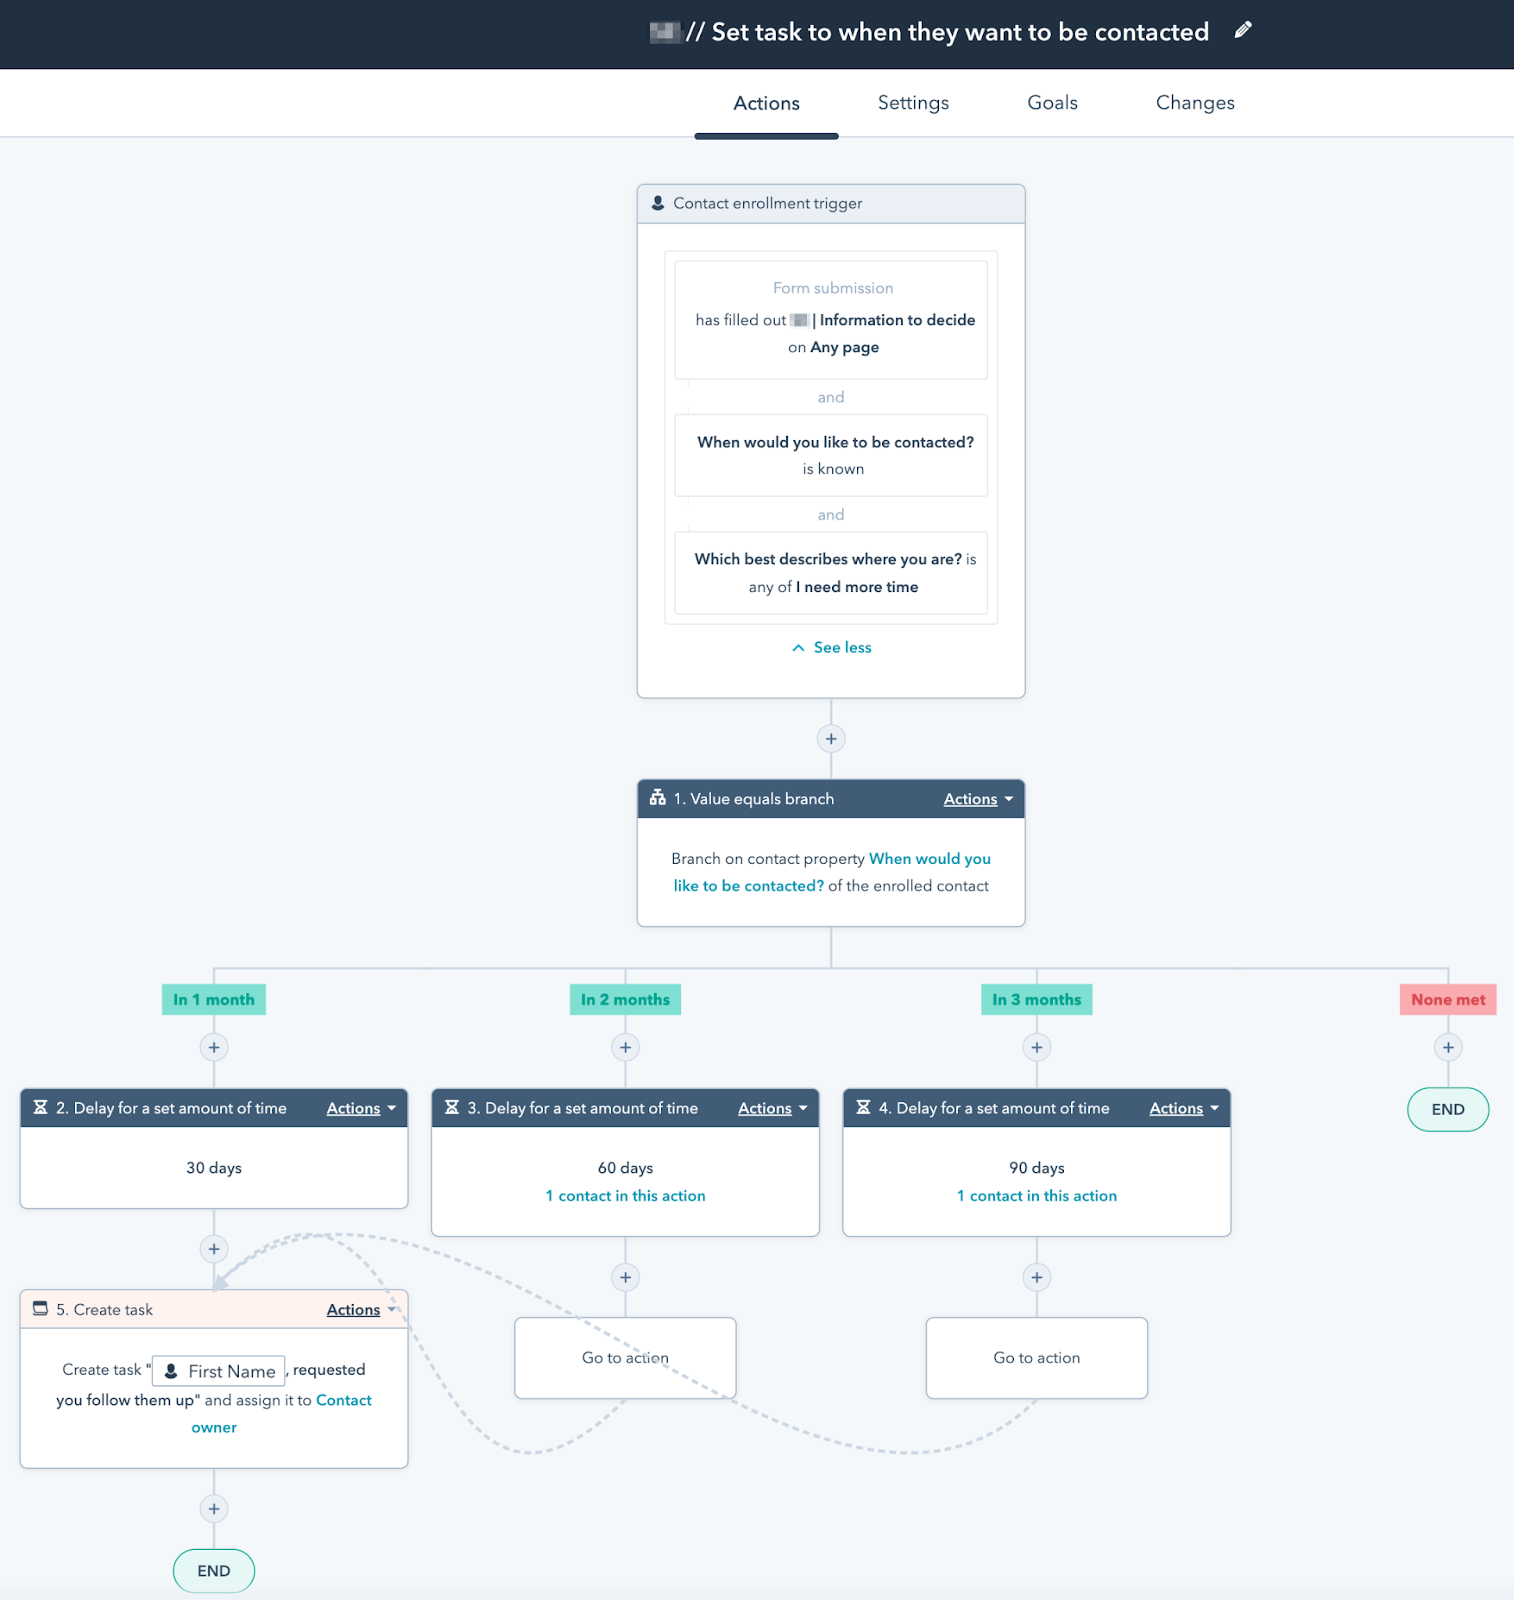Click the Contact owner link in Create task
The image size is (1514, 1600).
point(343,1400)
